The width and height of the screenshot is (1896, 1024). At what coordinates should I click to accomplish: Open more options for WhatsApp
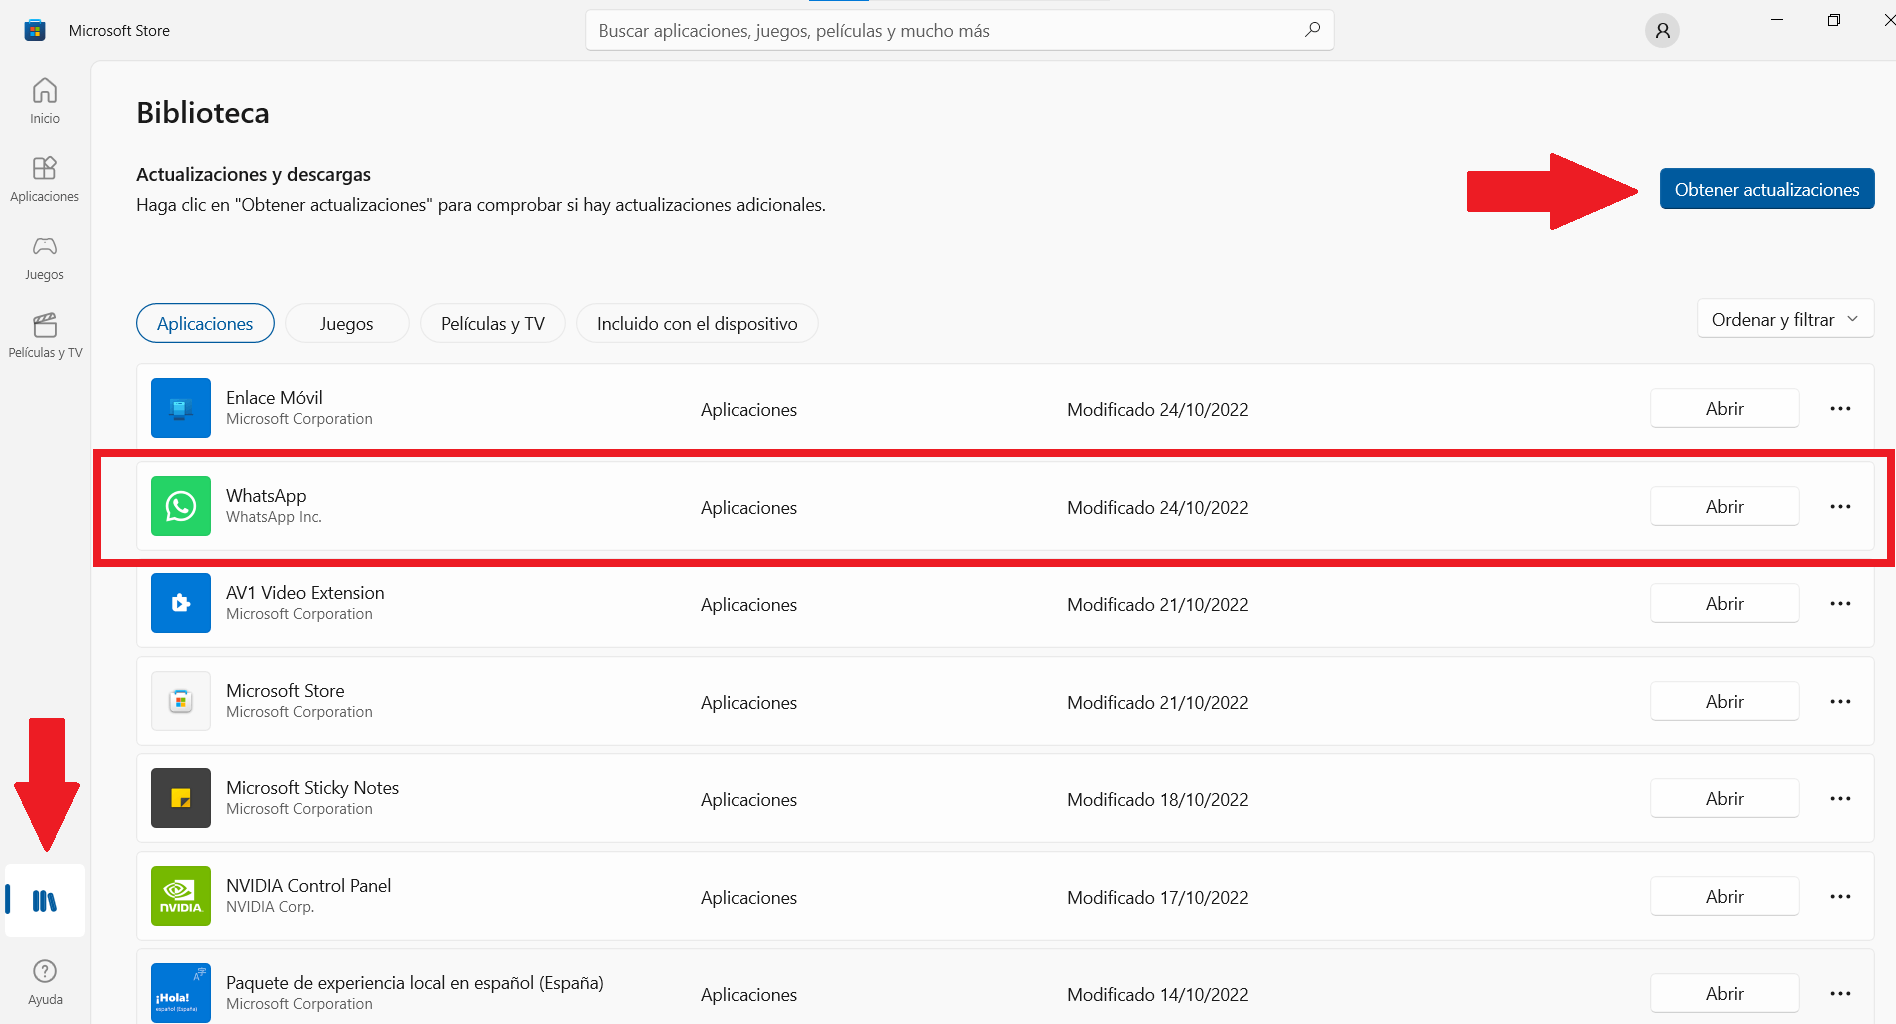[1840, 506]
